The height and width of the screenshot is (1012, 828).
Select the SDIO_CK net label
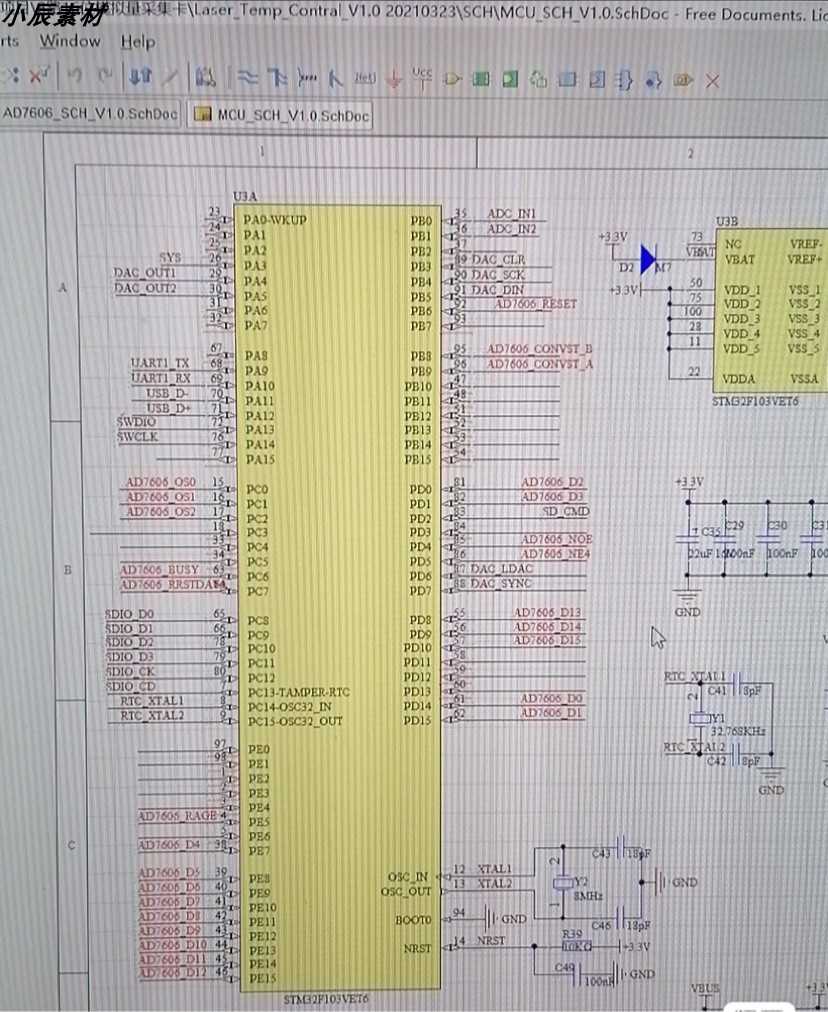[130, 671]
